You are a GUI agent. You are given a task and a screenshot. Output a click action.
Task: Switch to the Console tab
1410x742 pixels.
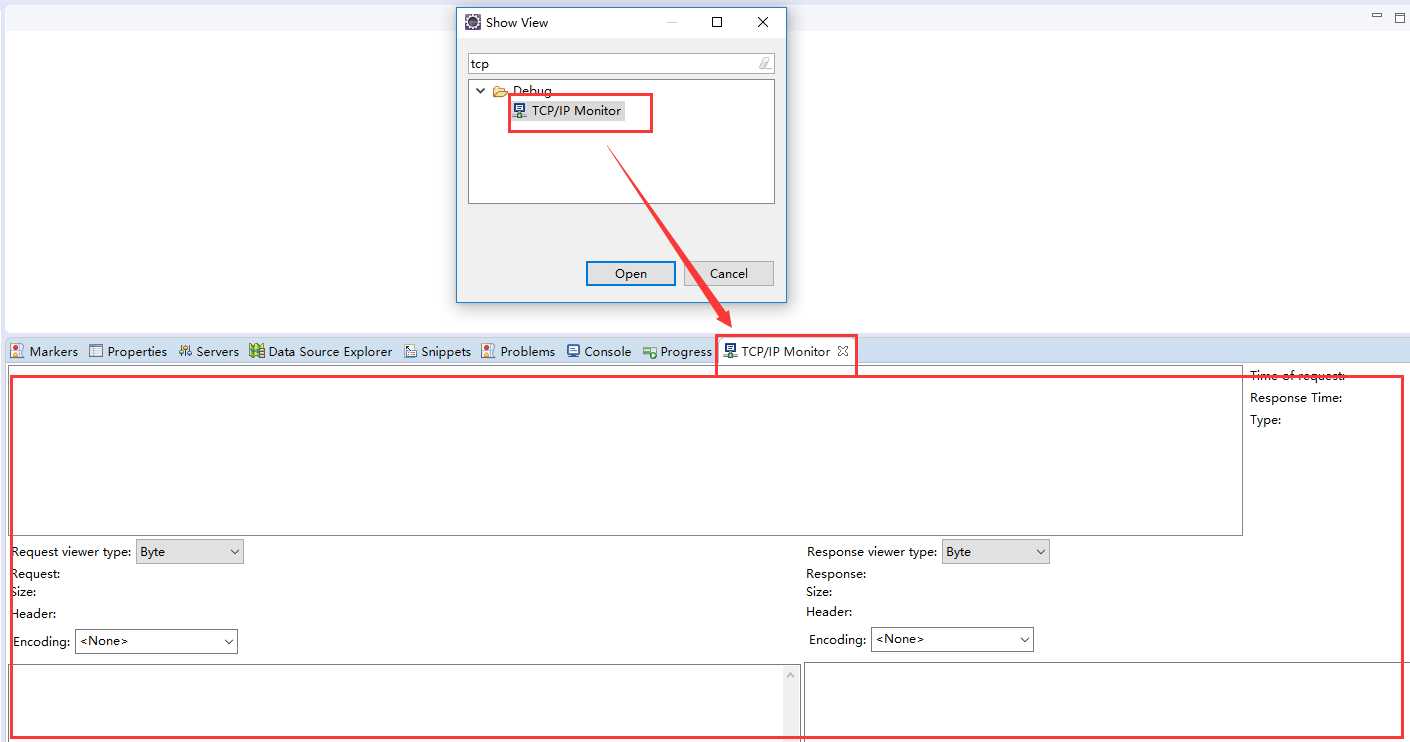[x=599, y=351]
